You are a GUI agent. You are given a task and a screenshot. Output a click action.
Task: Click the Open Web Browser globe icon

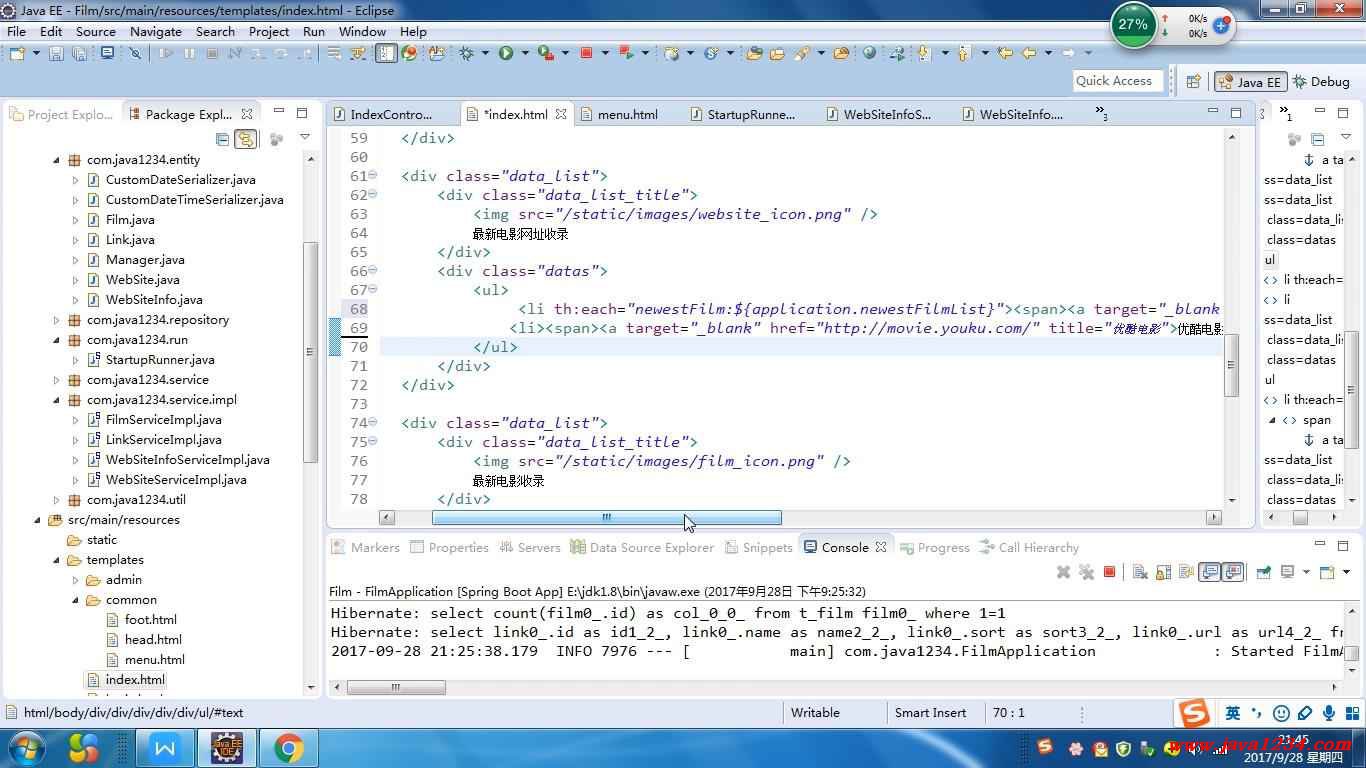tap(869, 53)
